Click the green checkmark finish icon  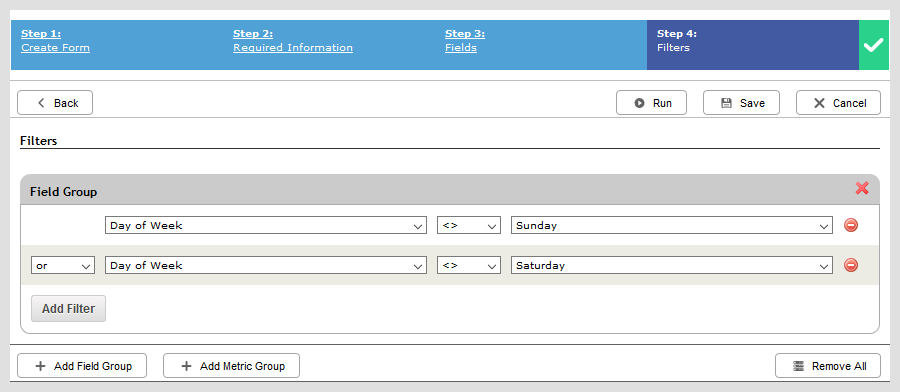pyautogui.click(x=873, y=45)
